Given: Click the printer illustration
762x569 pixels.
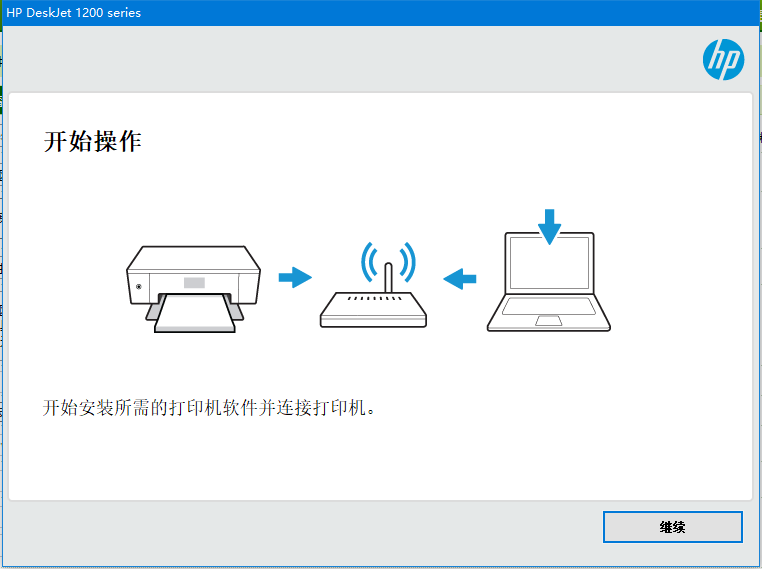Looking at the screenshot, I should coord(193,289).
